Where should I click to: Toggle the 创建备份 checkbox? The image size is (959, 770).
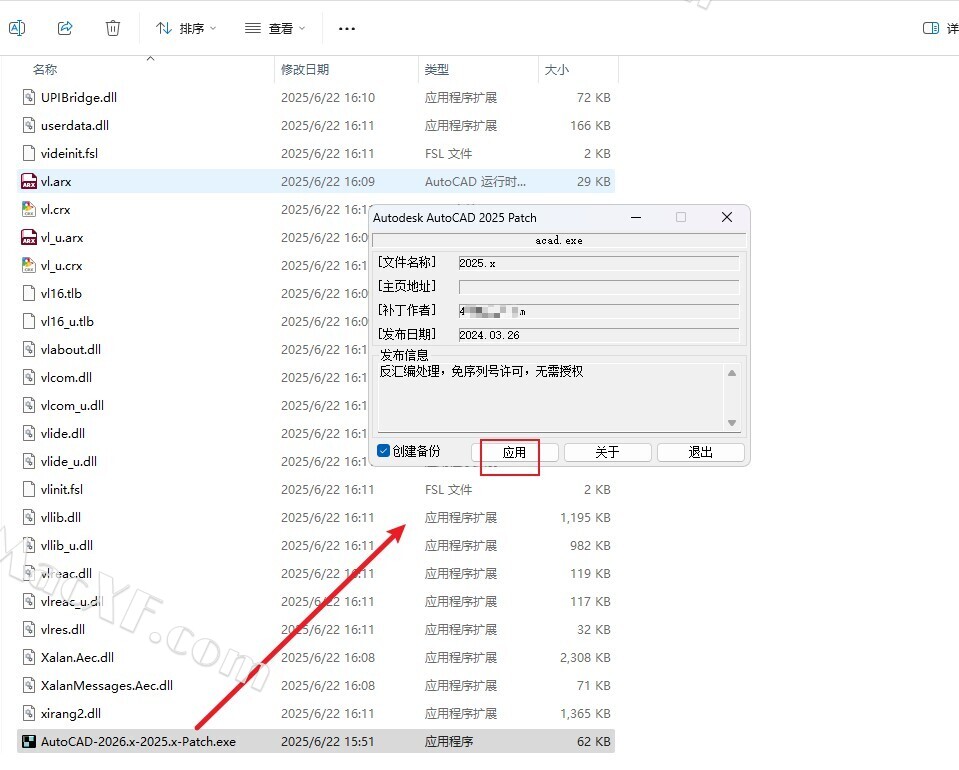pyautogui.click(x=383, y=451)
